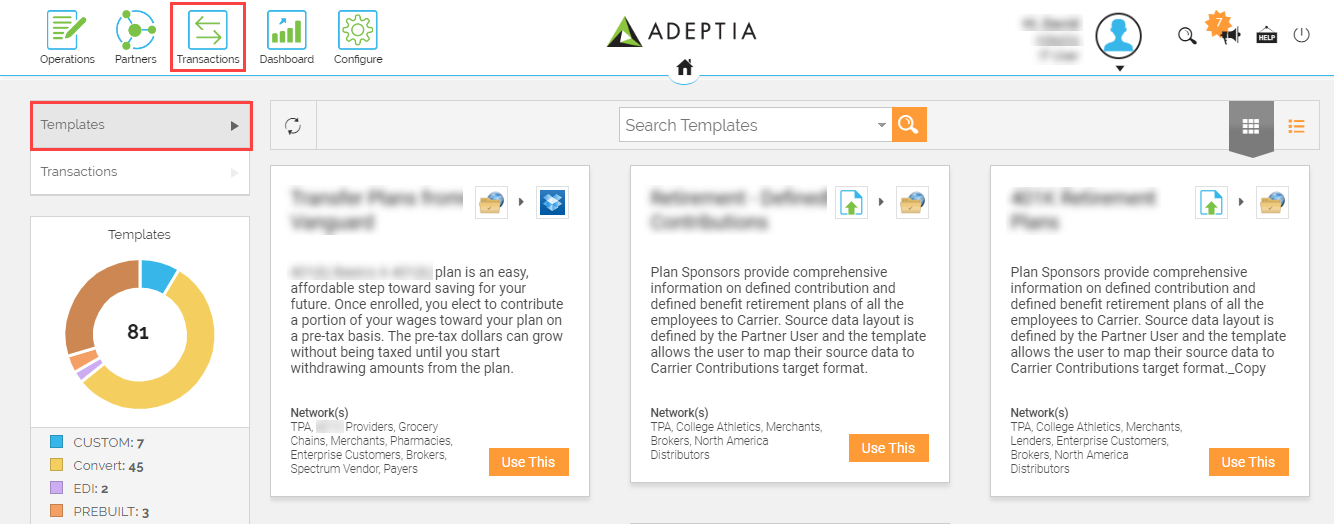
Task: Expand the Templates menu arrow
Action: pos(234,126)
